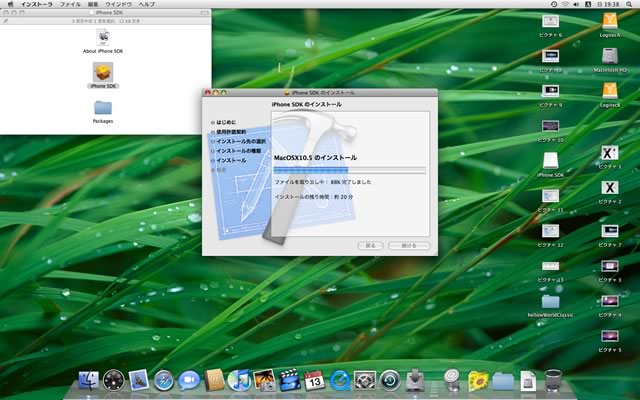Viewport: 640px width, 400px height.
Task: Launch iPhoto from the Dock
Action: tap(264, 380)
